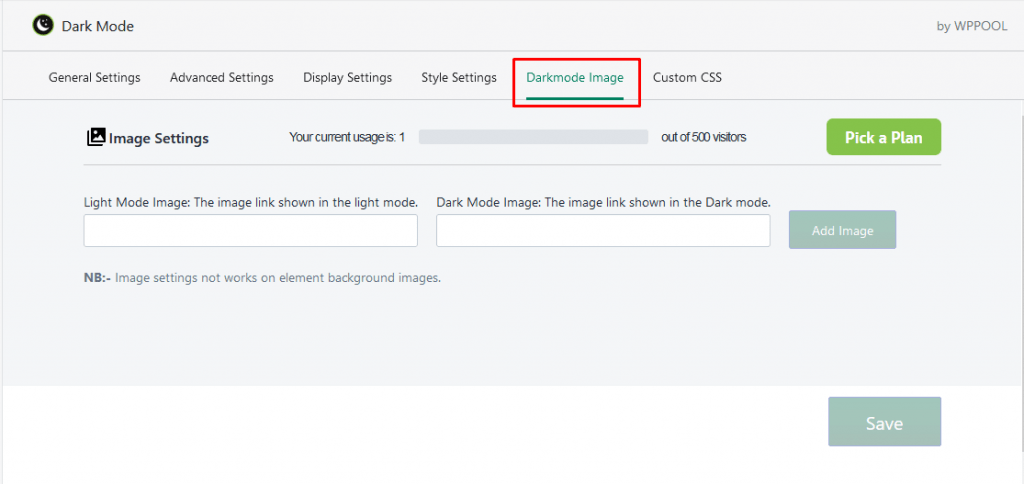Image resolution: width=1024 pixels, height=484 pixels.
Task: Click the out of 500 visitors text
Action: point(703,137)
